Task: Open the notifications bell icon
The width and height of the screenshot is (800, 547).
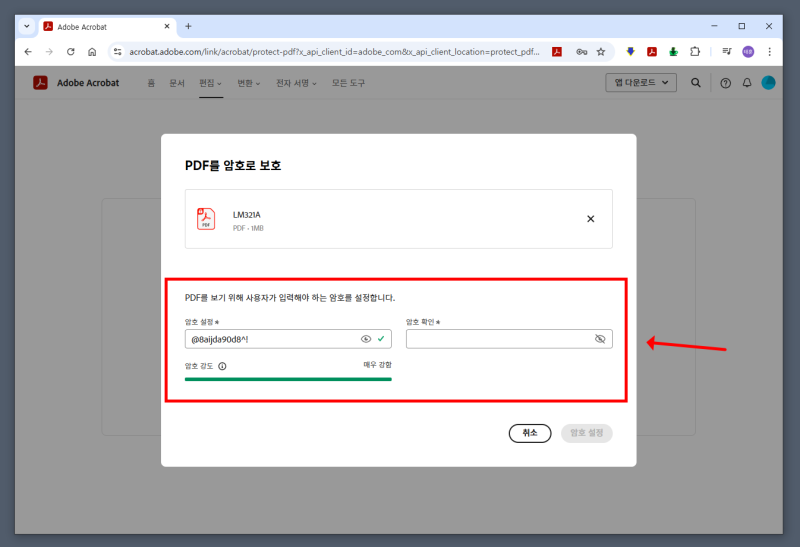Action: 747,83
